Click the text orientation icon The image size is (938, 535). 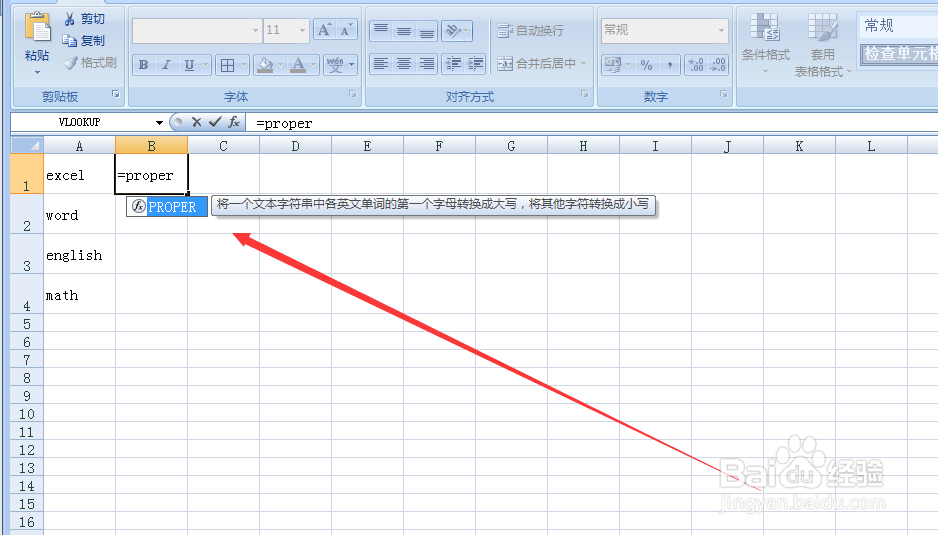click(453, 30)
